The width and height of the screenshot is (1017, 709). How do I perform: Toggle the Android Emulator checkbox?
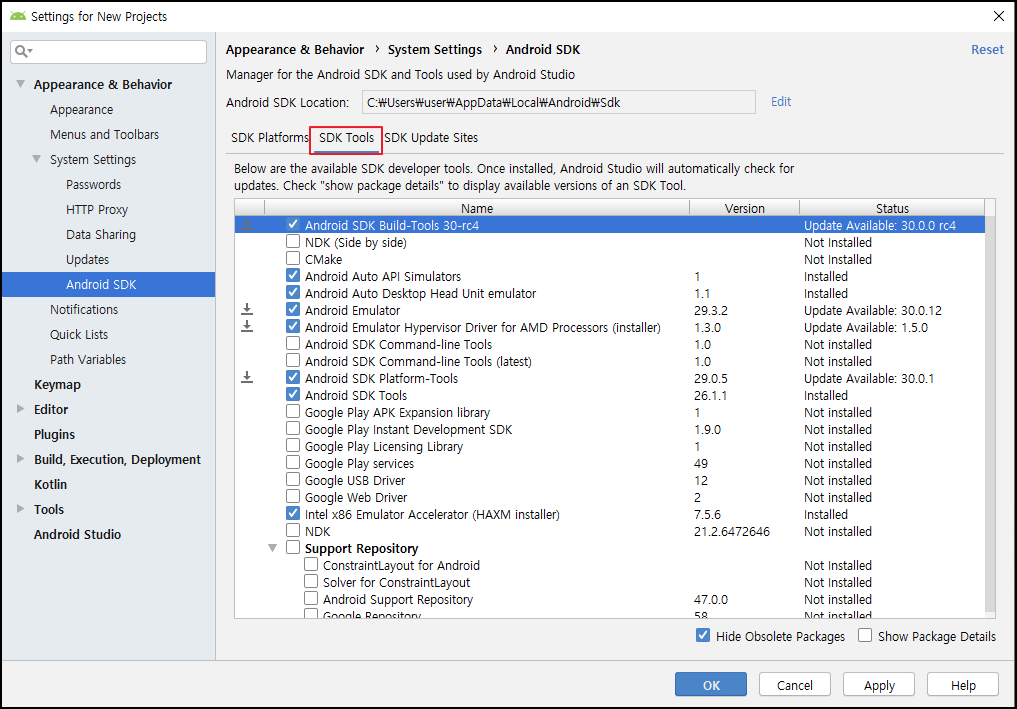click(293, 309)
